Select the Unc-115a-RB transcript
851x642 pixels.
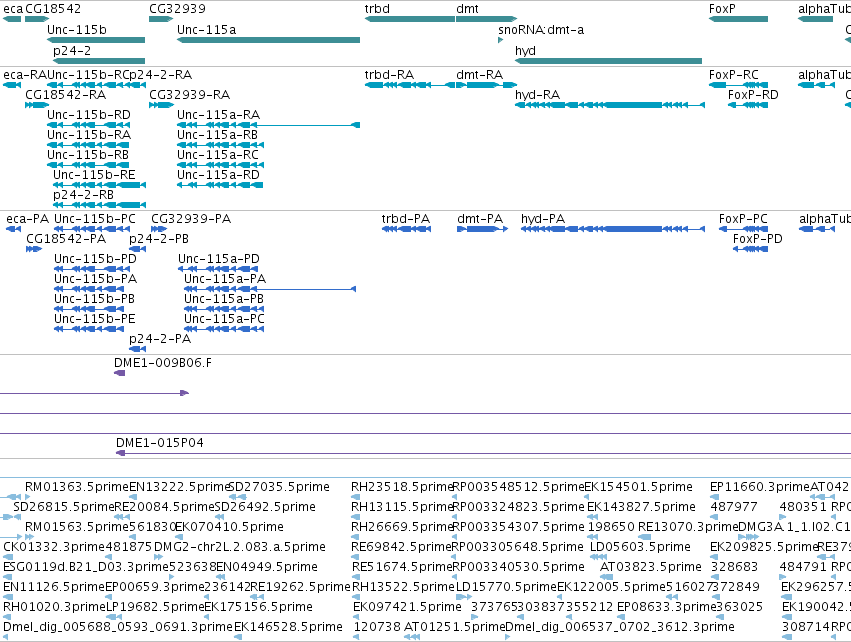(220, 145)
